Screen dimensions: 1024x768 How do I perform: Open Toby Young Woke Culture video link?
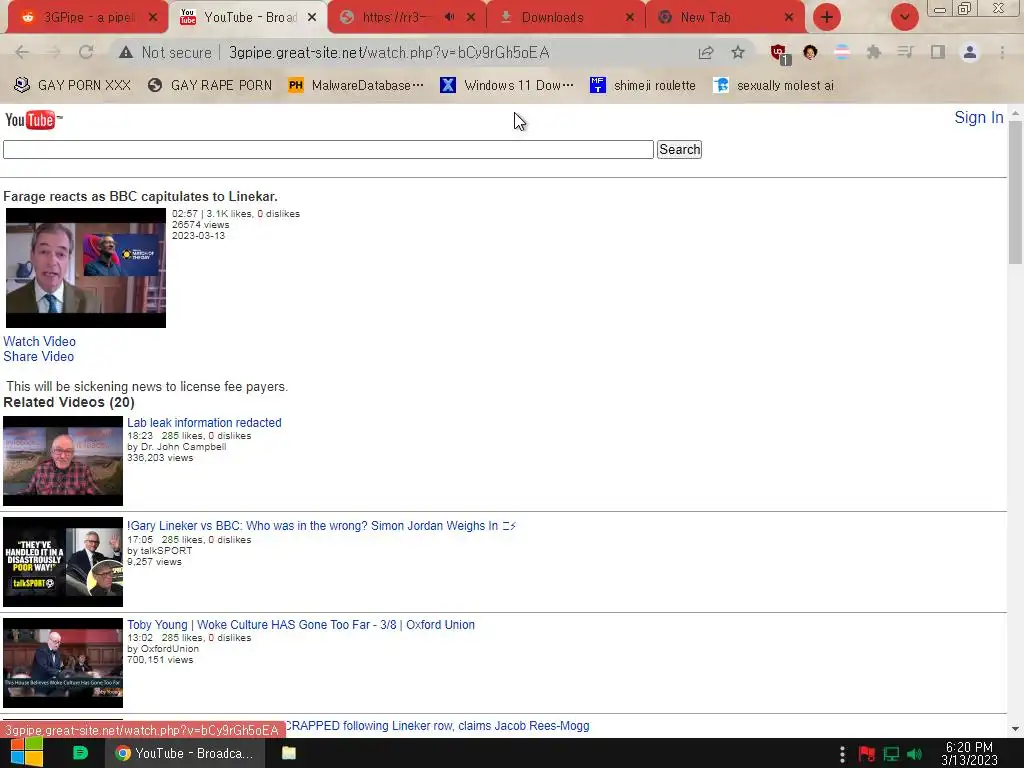point(301,625)
